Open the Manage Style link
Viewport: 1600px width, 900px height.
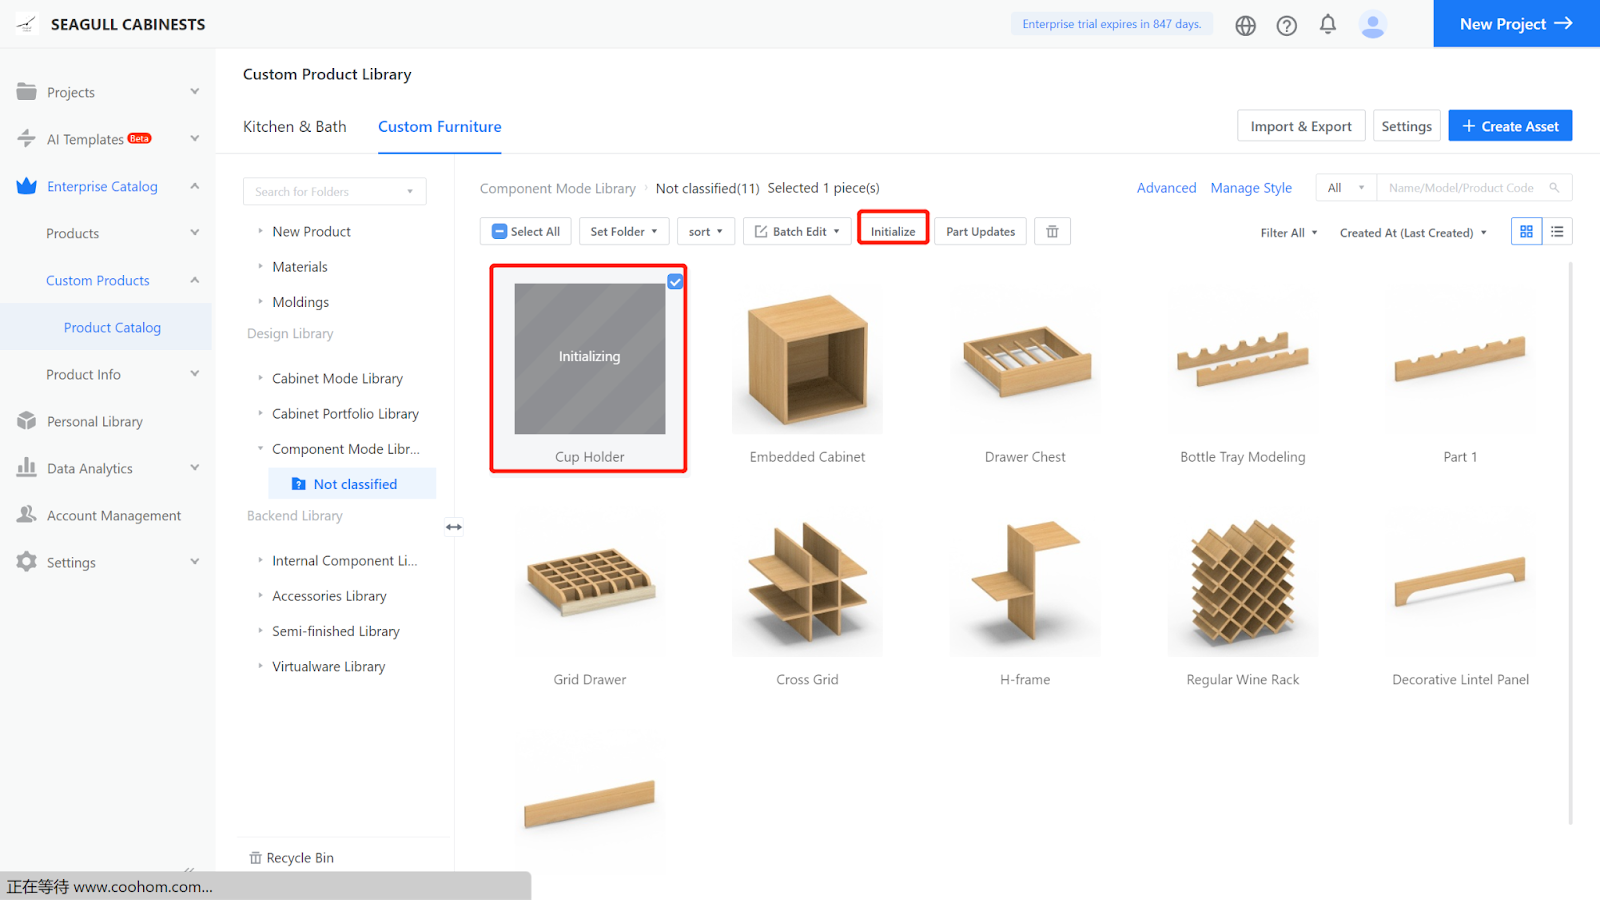point(1250,188)
